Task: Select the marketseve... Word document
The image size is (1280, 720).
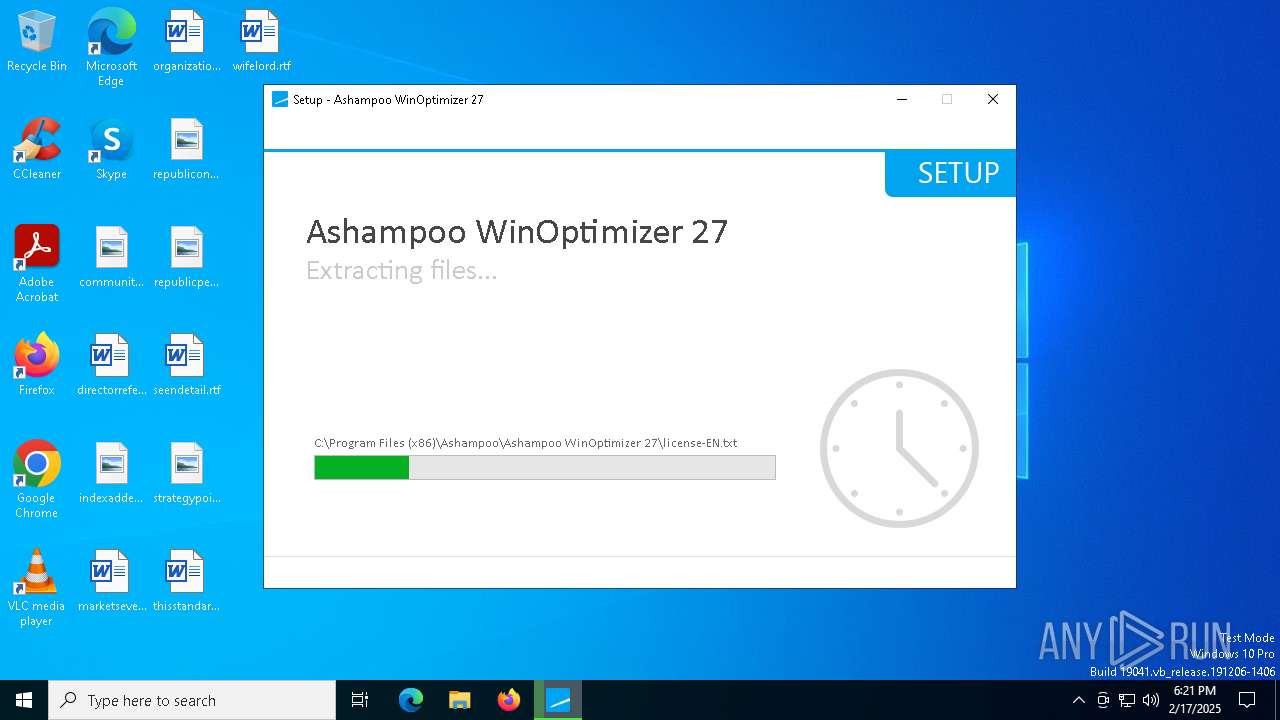Action: 111,581
